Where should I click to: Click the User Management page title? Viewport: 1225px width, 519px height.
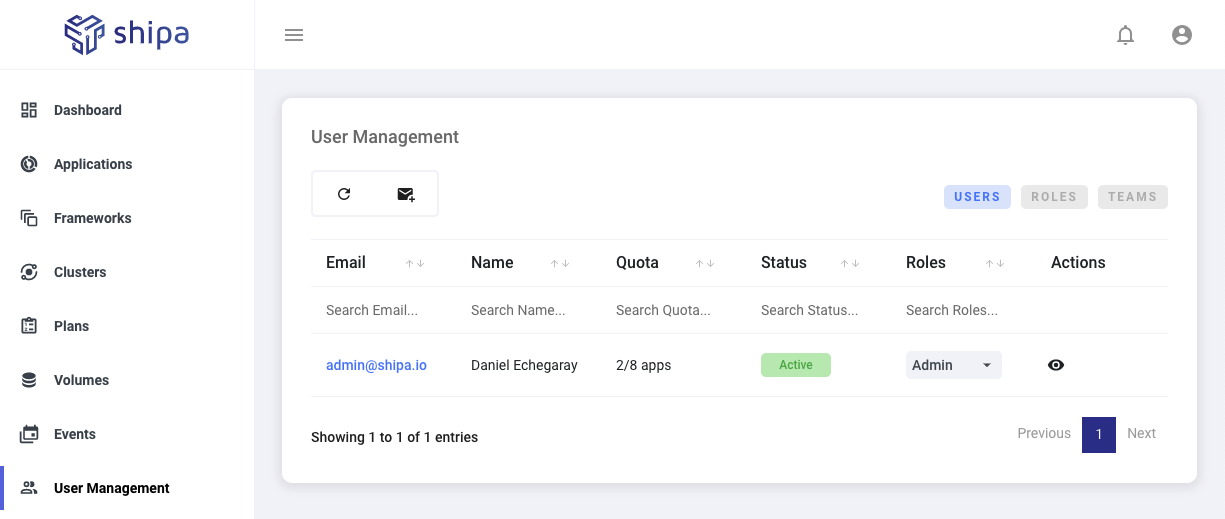click(x=385, y=137)
